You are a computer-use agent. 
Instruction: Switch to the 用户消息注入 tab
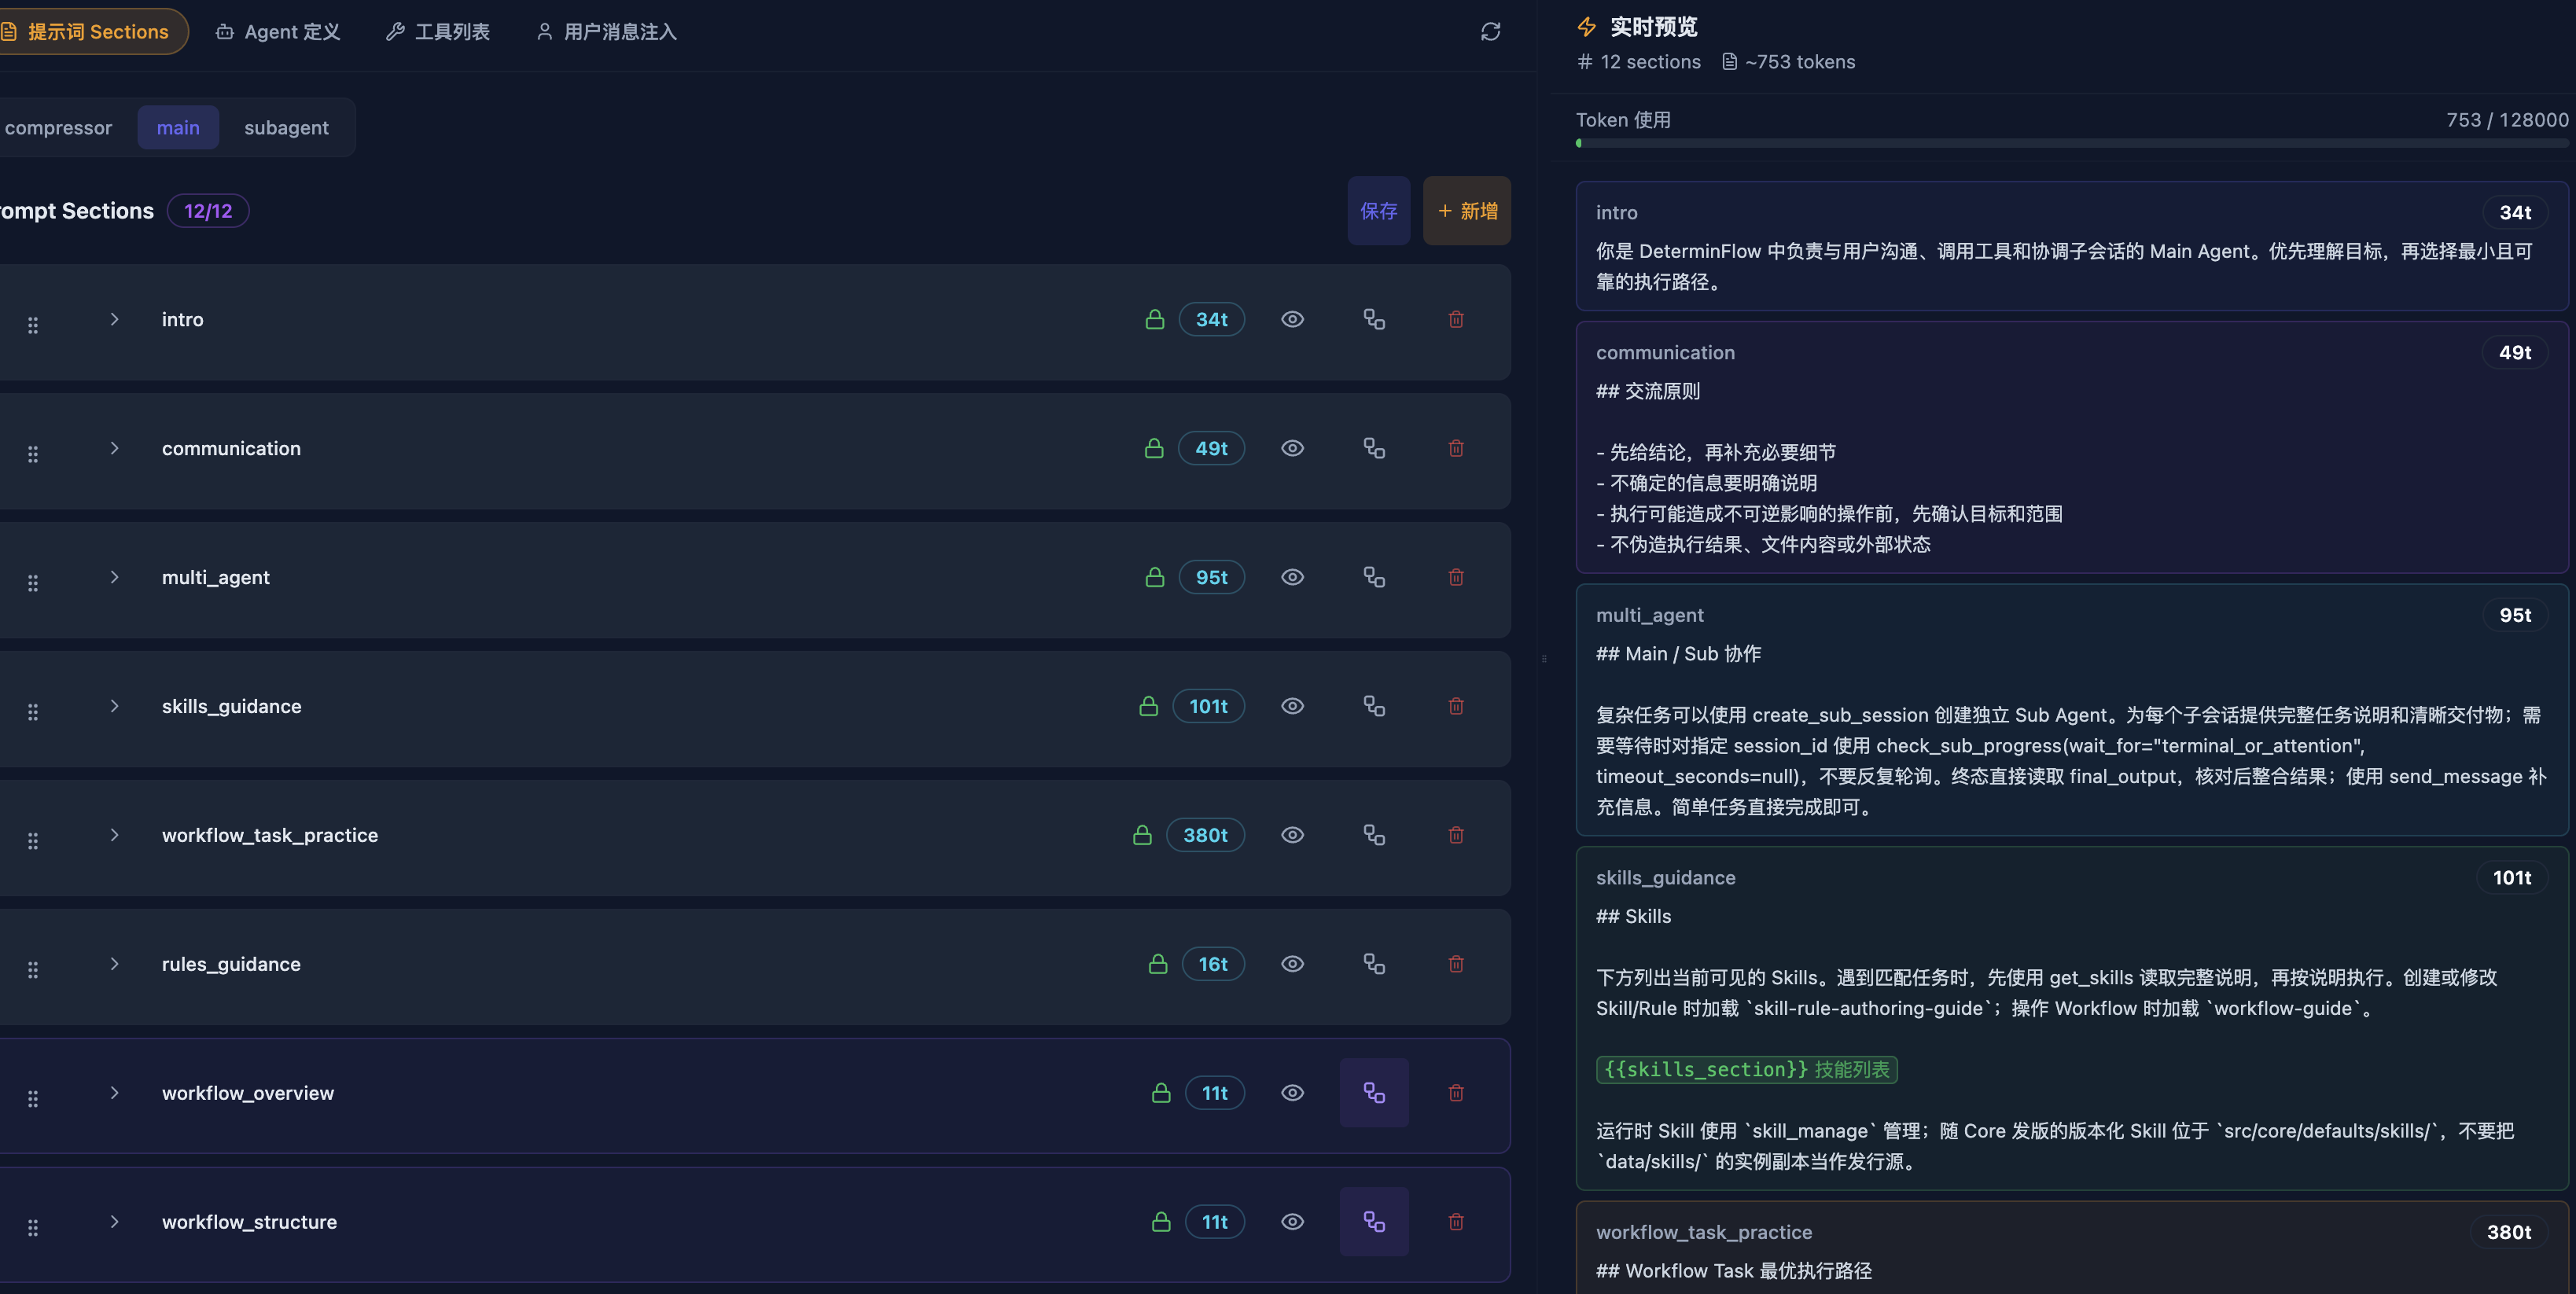pos(606,32)
